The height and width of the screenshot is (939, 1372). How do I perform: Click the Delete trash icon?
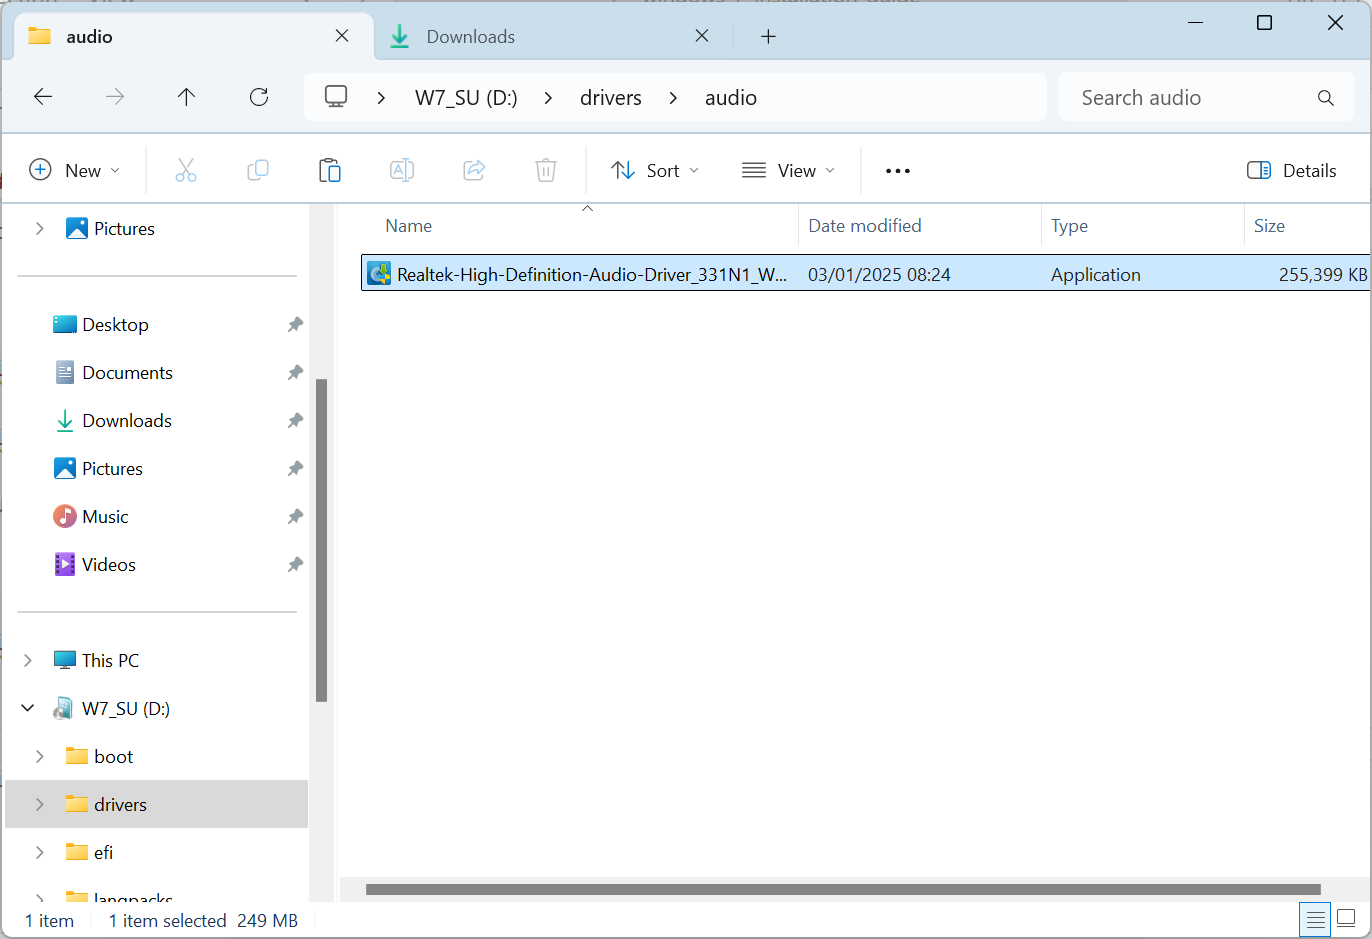pos(546,170)
